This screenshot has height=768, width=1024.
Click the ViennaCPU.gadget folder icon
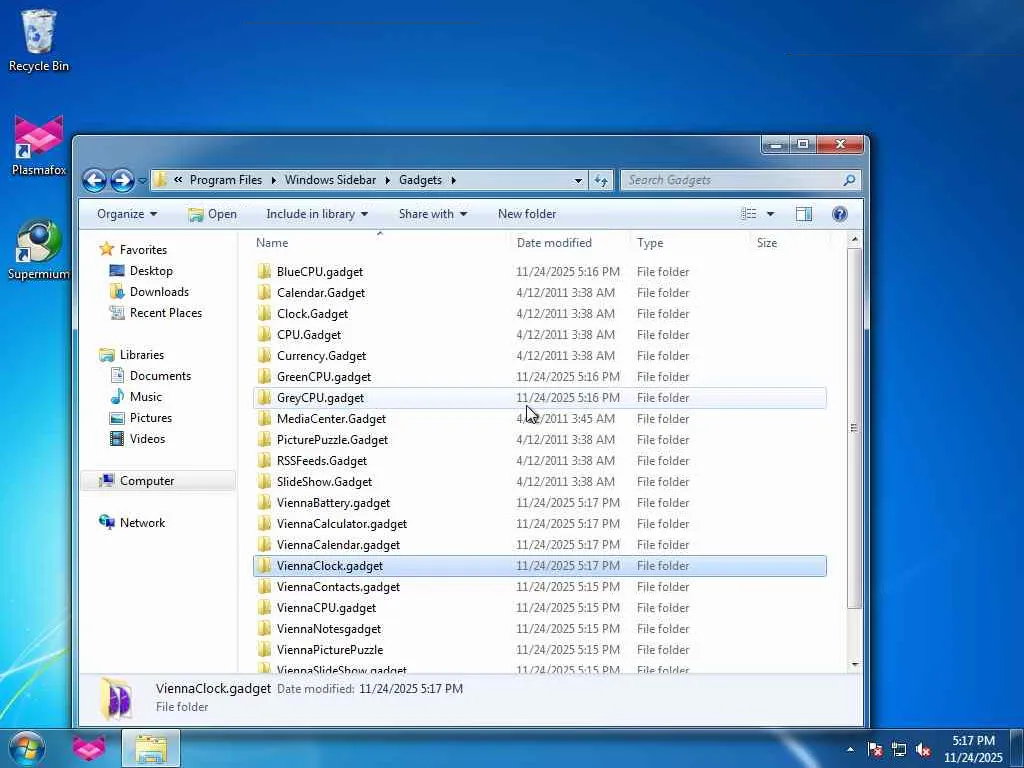pyautogui.click(x=264, y=607)
